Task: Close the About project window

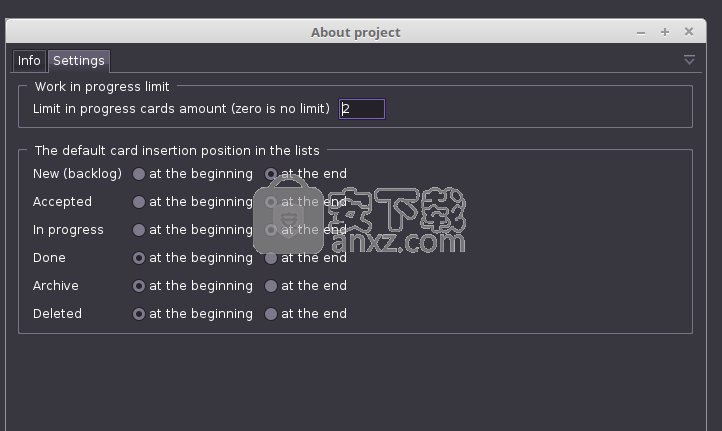Action: coord(689,31)
